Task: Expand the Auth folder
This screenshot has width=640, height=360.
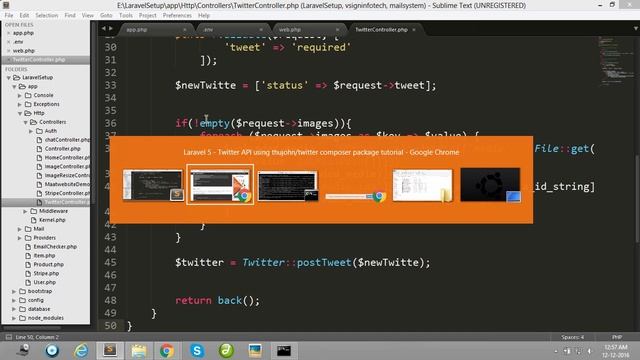Action: click(x=31, y=131)
